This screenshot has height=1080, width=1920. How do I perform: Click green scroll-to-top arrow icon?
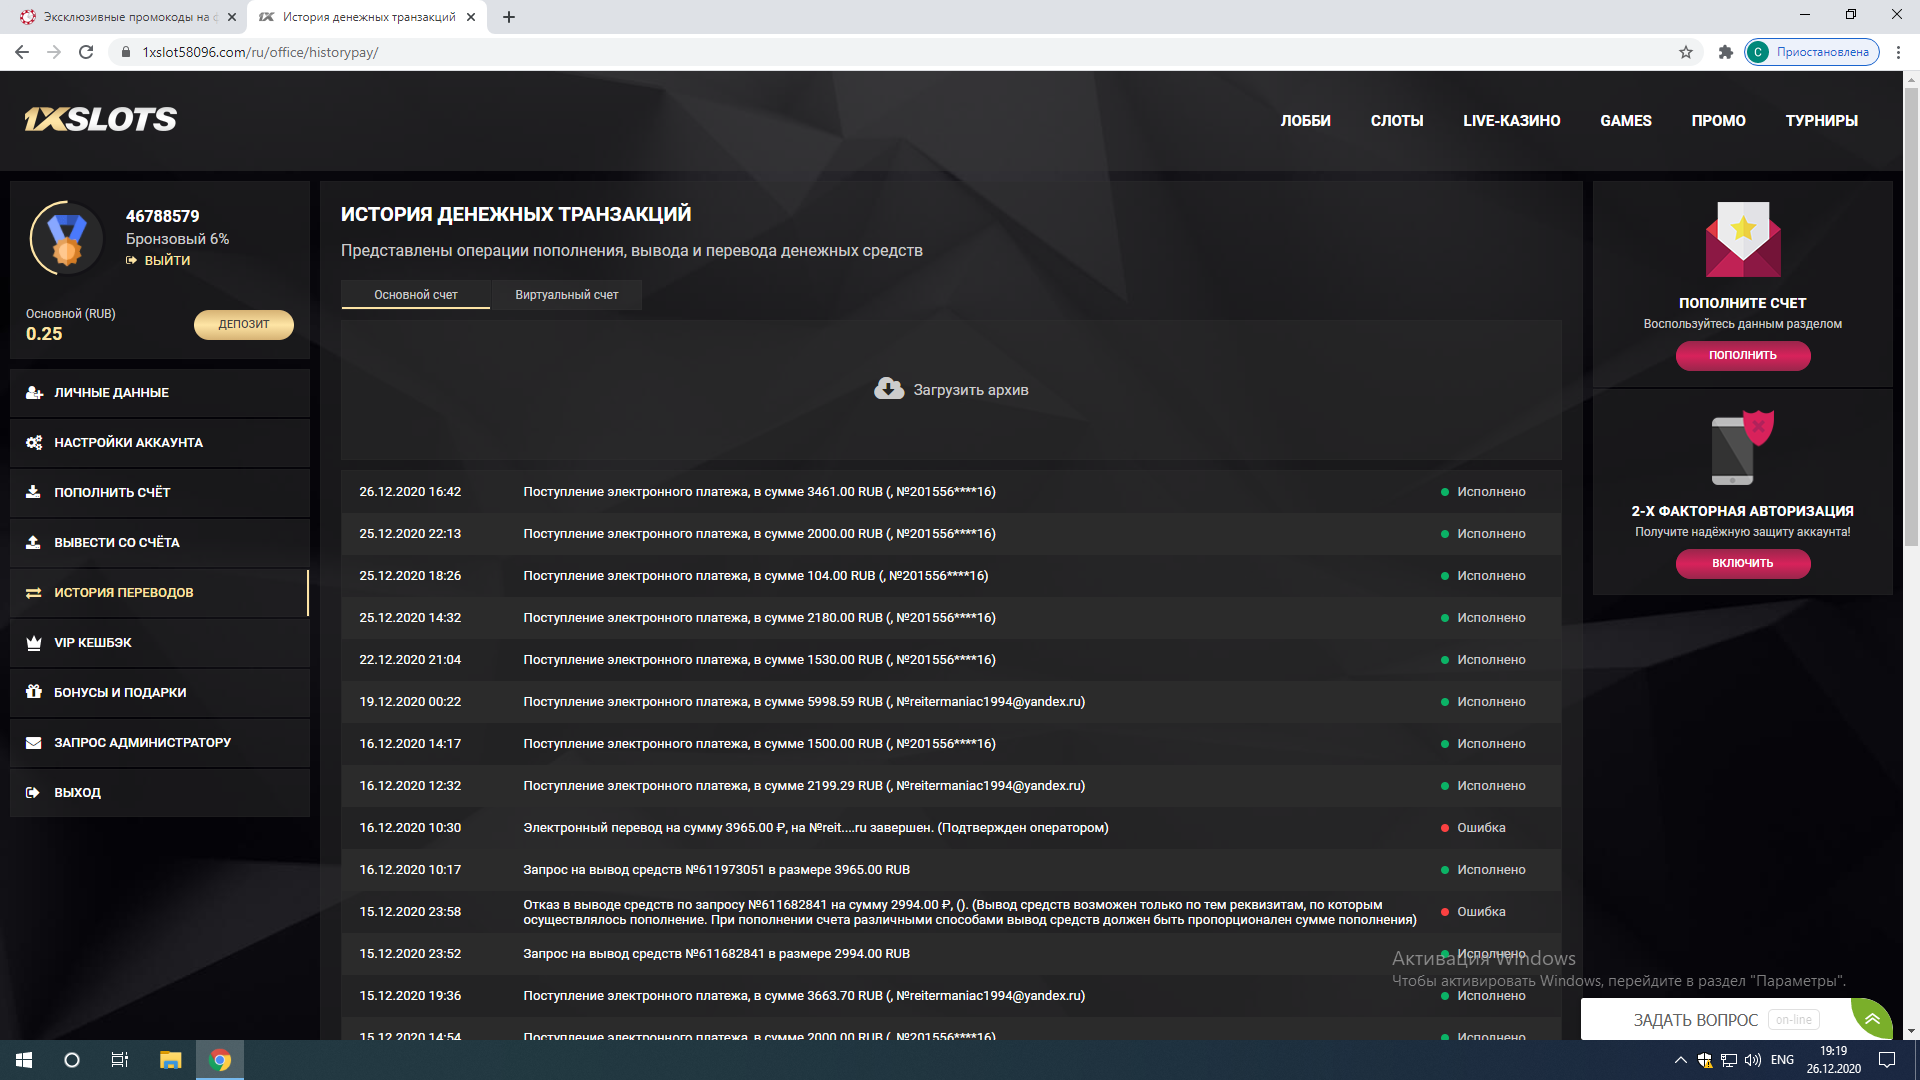(1871, 1019)
